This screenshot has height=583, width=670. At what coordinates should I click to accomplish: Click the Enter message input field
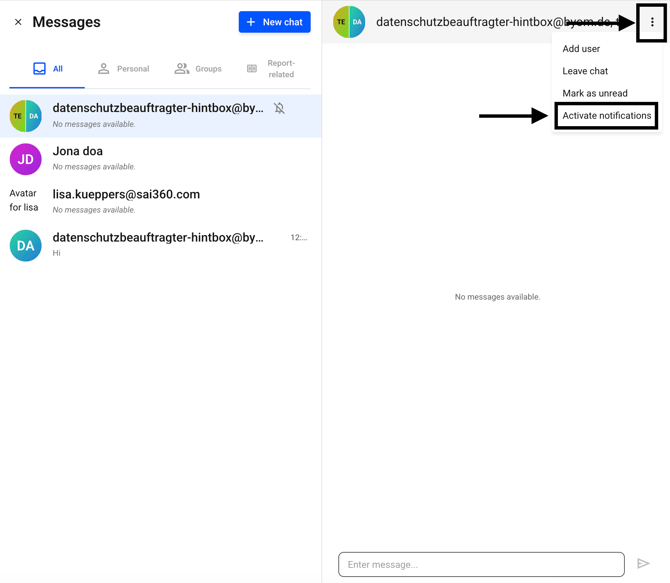(x=481, y=564)
